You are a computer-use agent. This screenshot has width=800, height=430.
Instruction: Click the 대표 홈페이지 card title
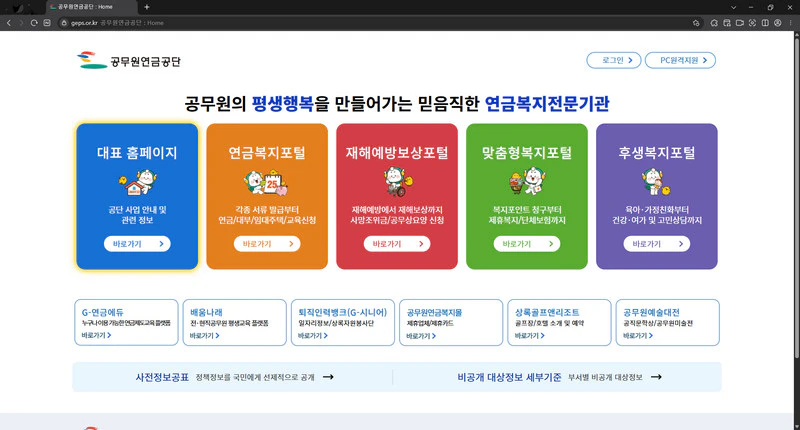coord(137,153)
